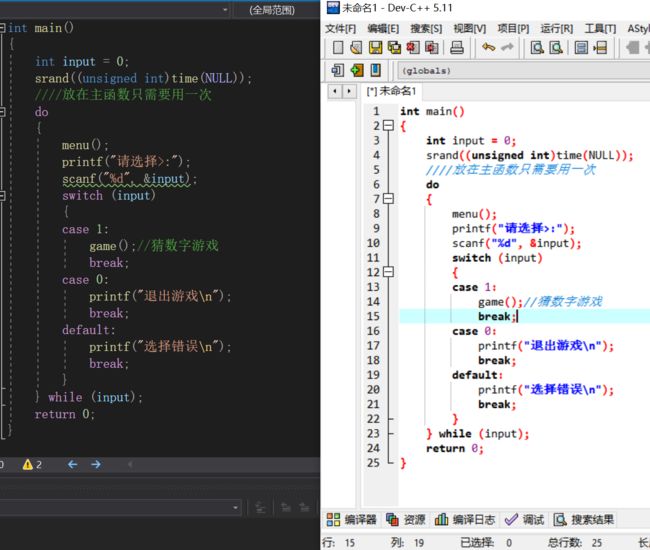
Task: Navigate forward with blue right arrow
Action: 96,464
